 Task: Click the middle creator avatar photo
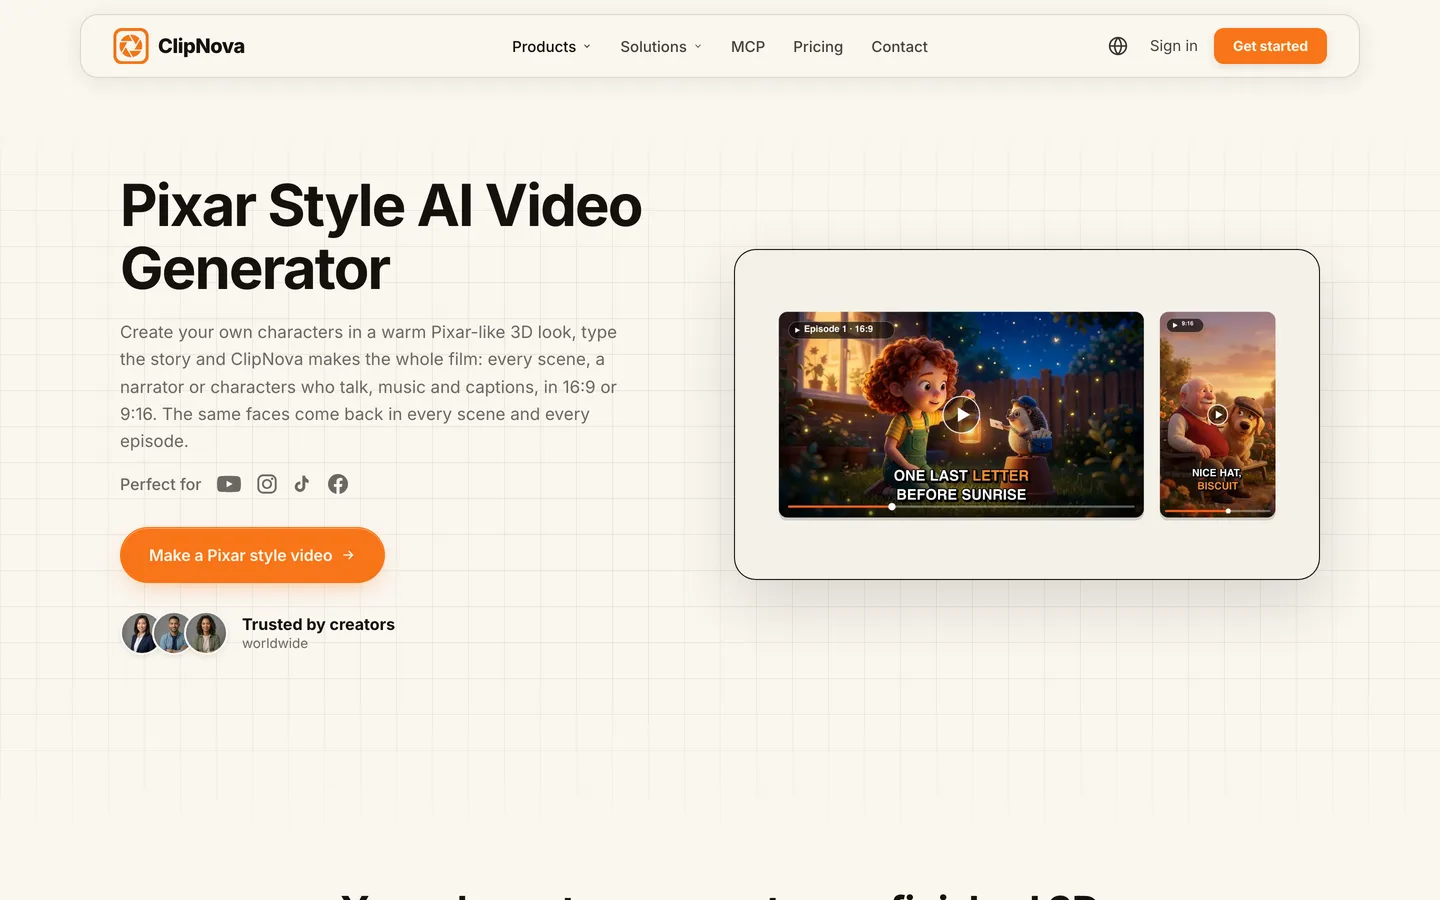173,633
